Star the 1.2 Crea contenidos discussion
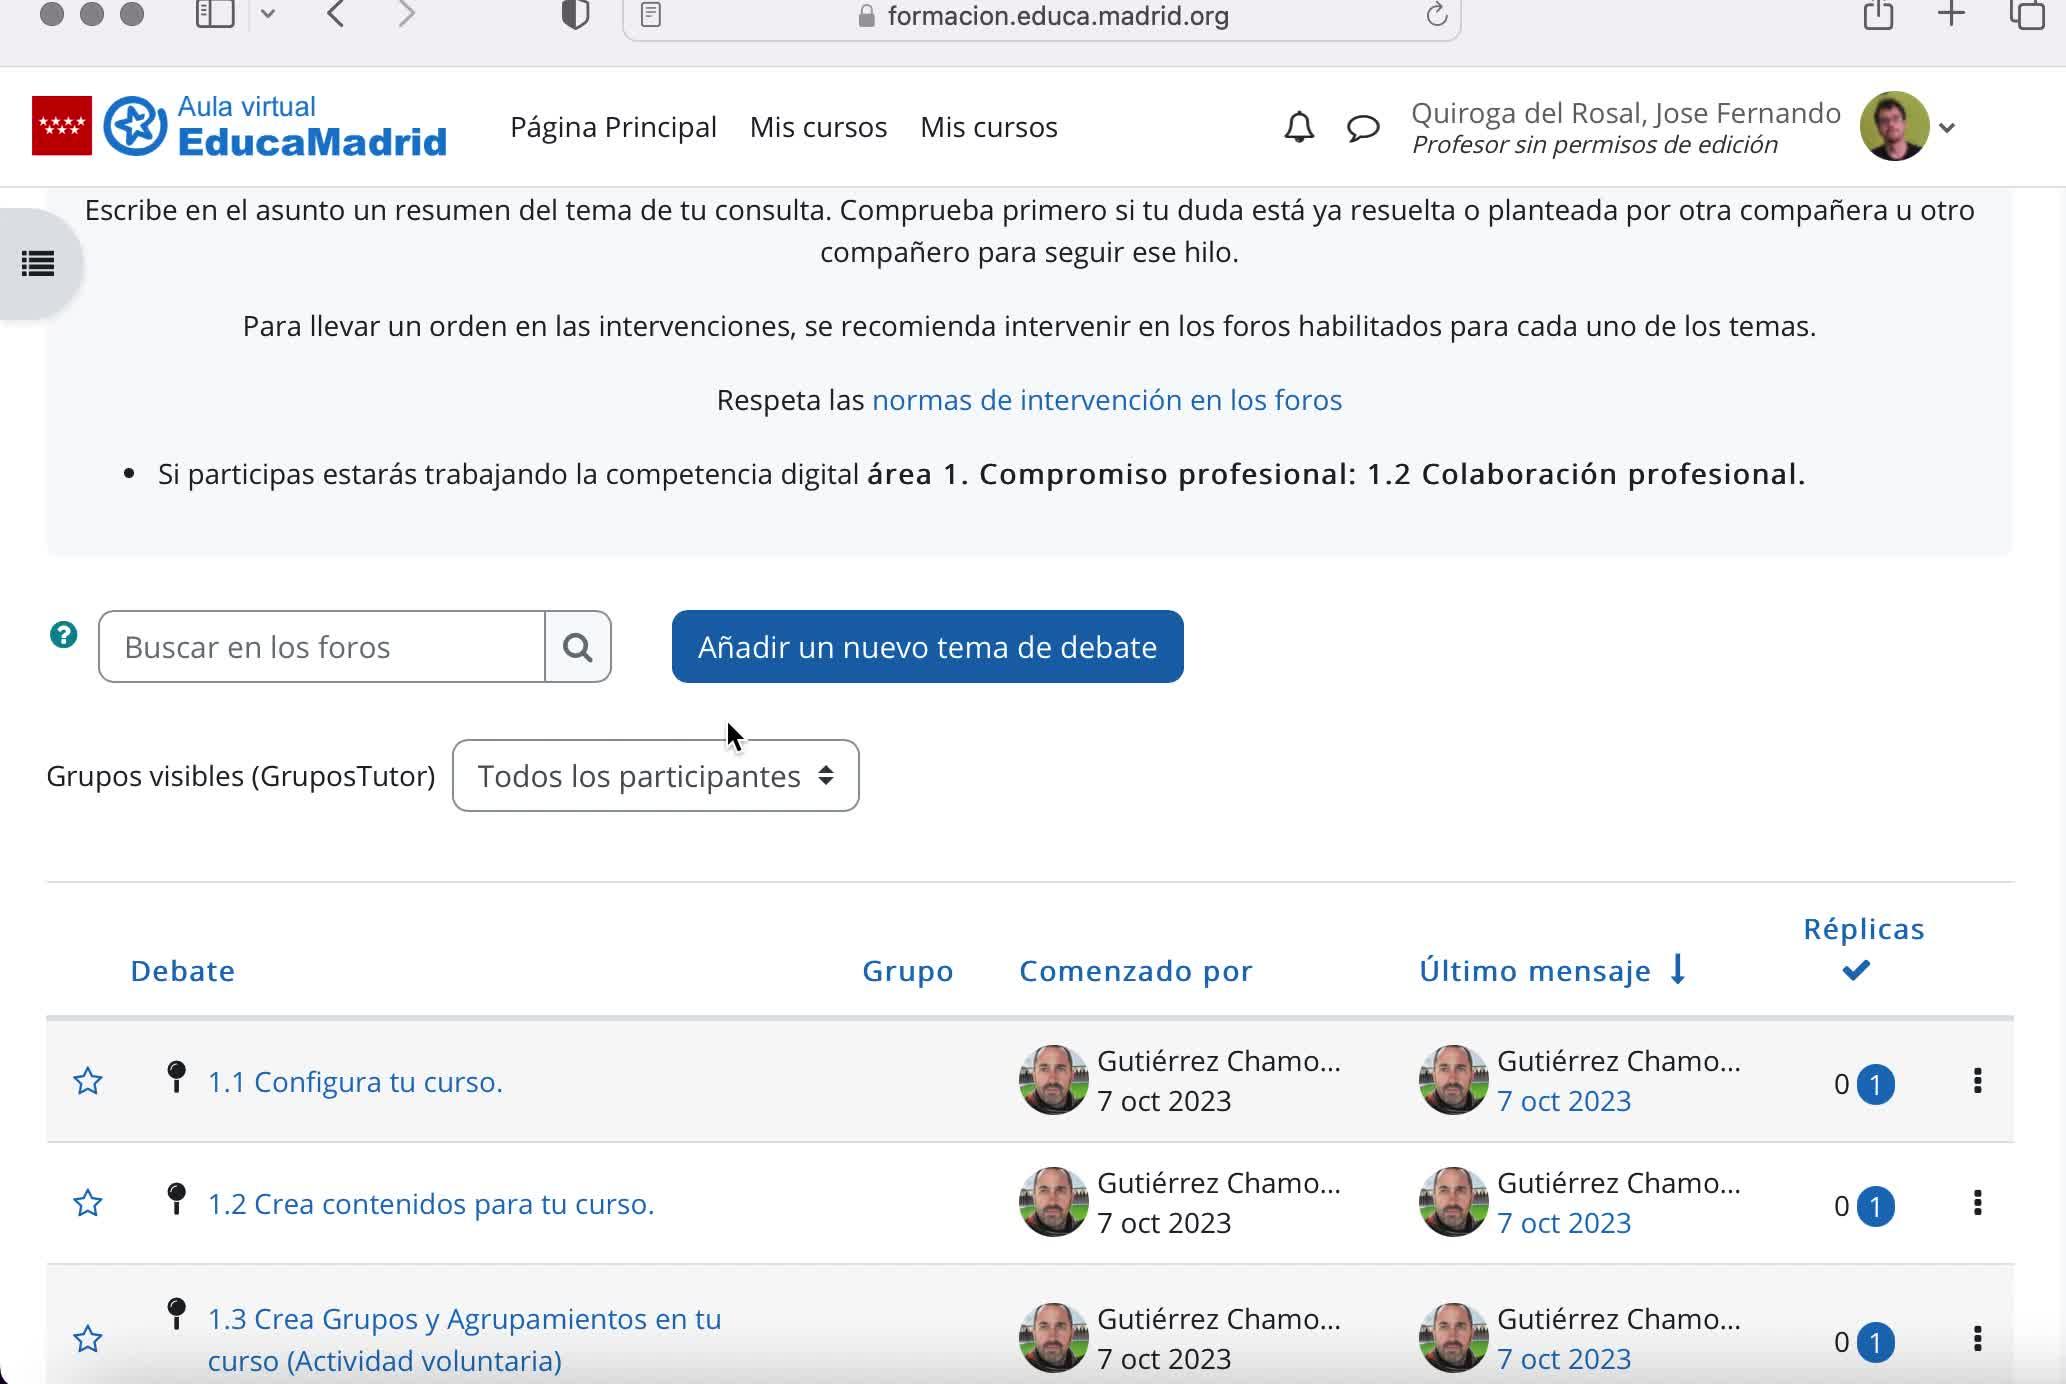The height and width of the screenshot is (1384, 2066). tap(88, 1203)
